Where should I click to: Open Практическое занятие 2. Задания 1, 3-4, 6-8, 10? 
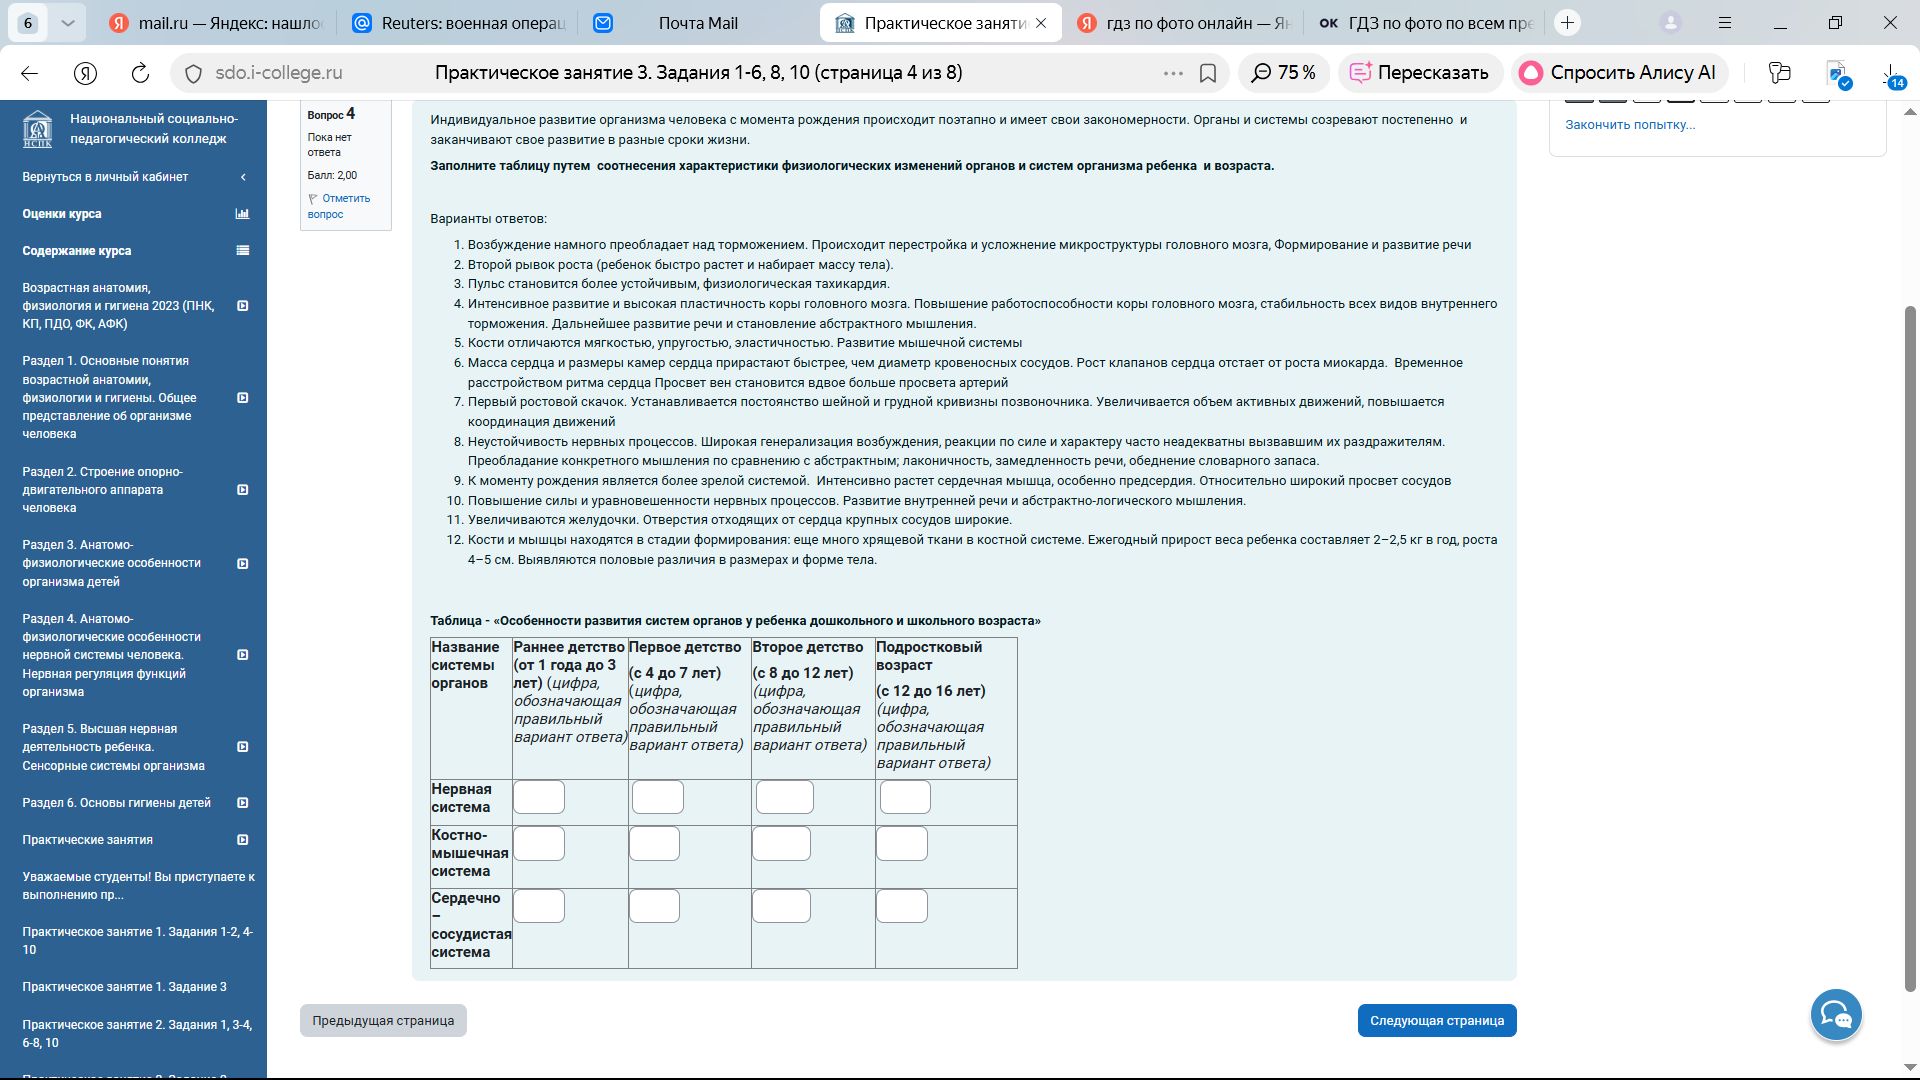coord(137,1034)
